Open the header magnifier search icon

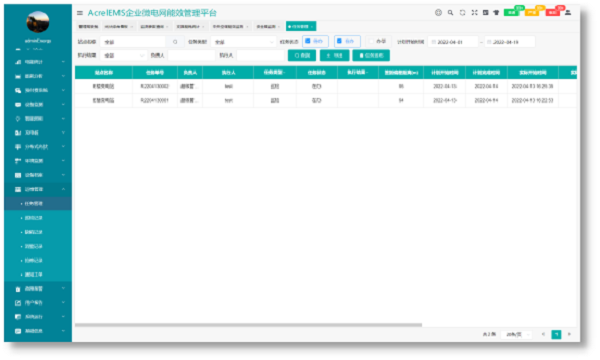450,13
